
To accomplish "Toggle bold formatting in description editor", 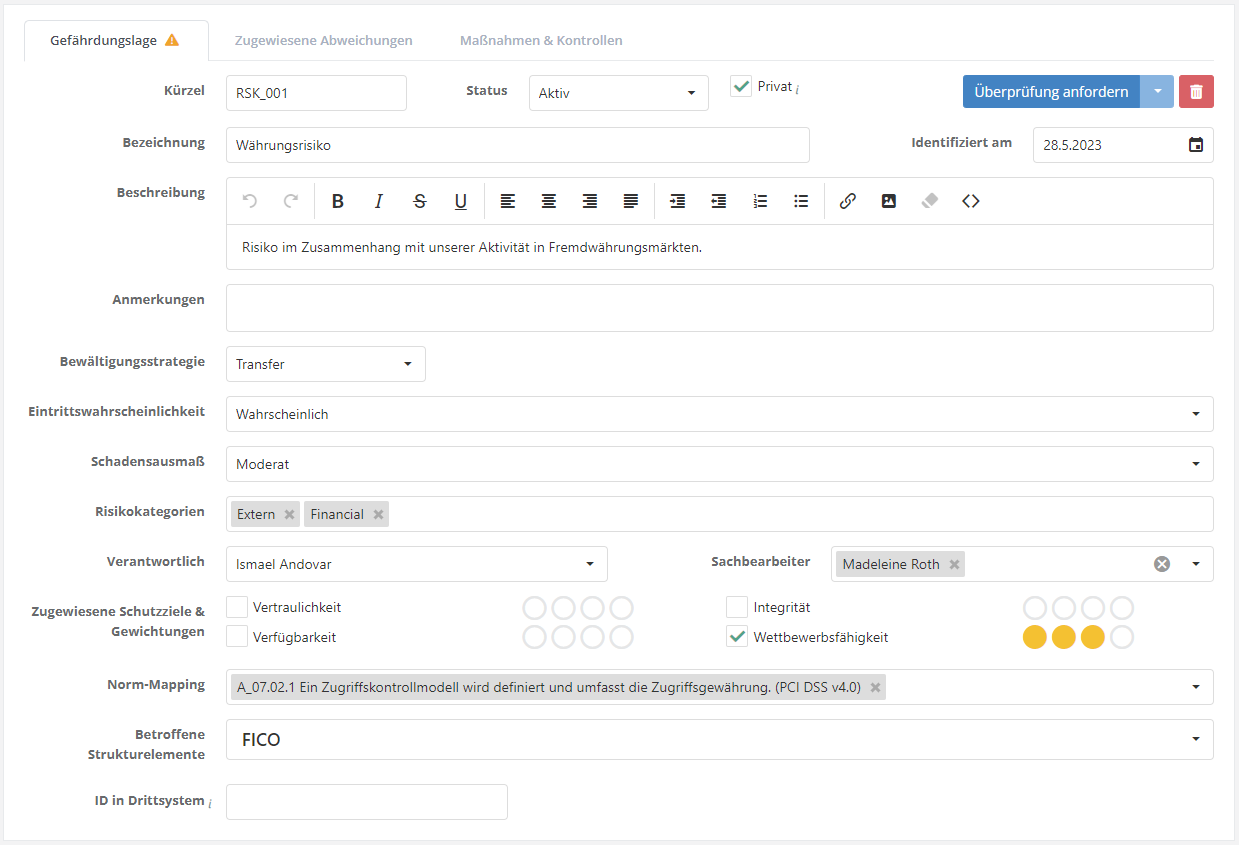I will click(338, 201).
